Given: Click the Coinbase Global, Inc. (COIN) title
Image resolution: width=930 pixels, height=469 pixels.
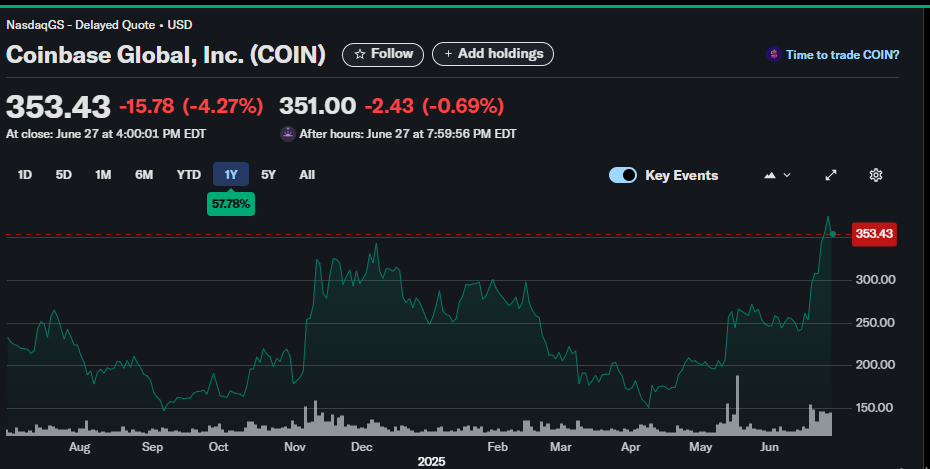Looking at the screenshot, I should point(166,55).
